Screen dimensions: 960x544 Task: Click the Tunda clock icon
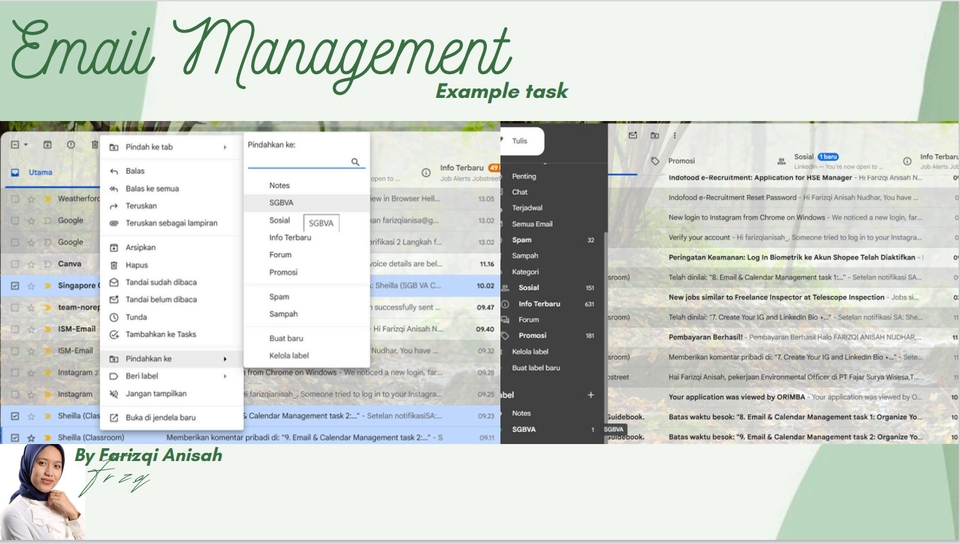[x=114, y=317]
